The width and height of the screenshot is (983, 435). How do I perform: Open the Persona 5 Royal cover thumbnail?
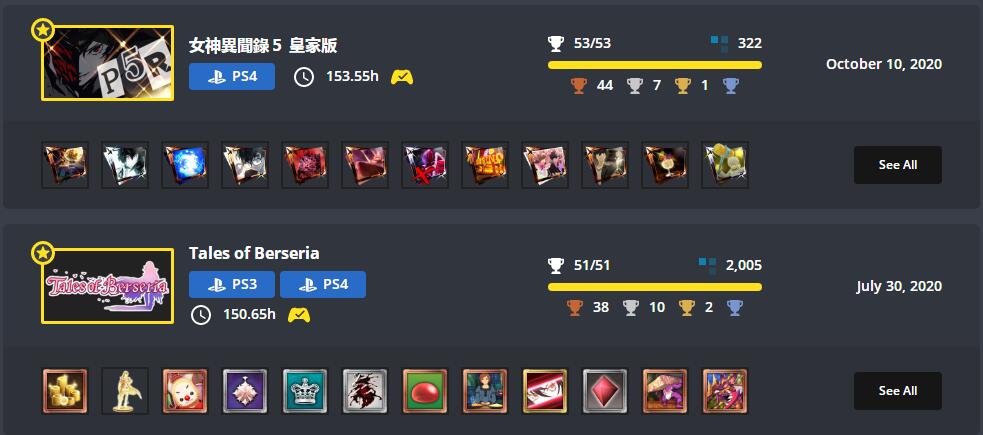[x=107, y=63]
